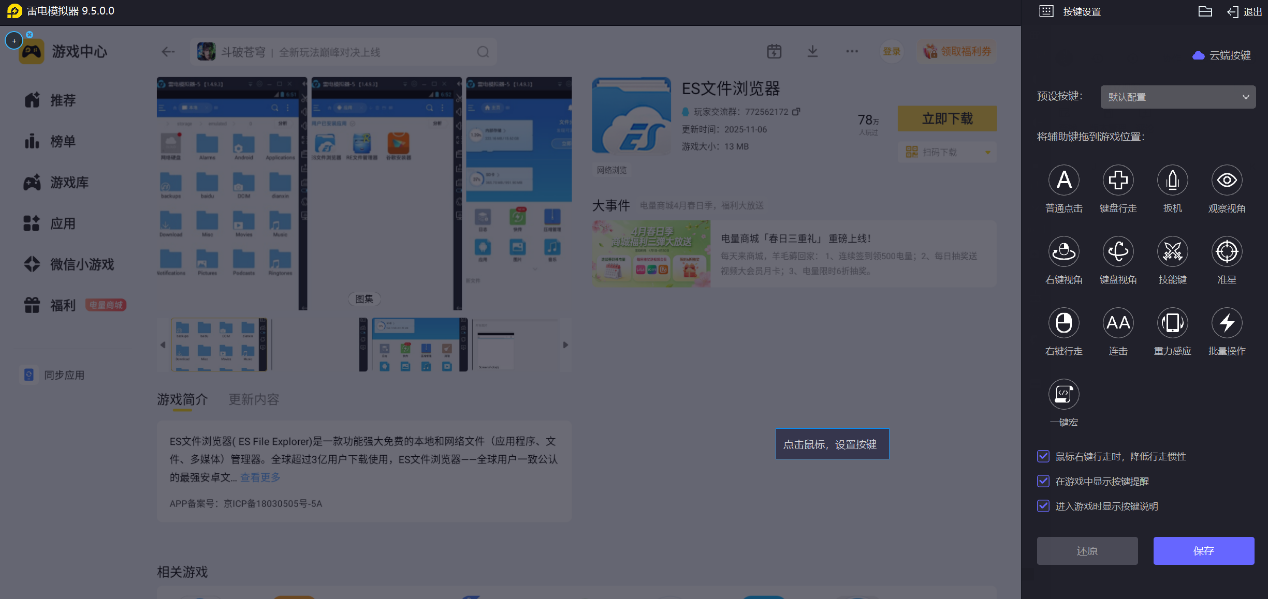
Task: Click the 保存 save button
Action: (x=1204, y=551)
